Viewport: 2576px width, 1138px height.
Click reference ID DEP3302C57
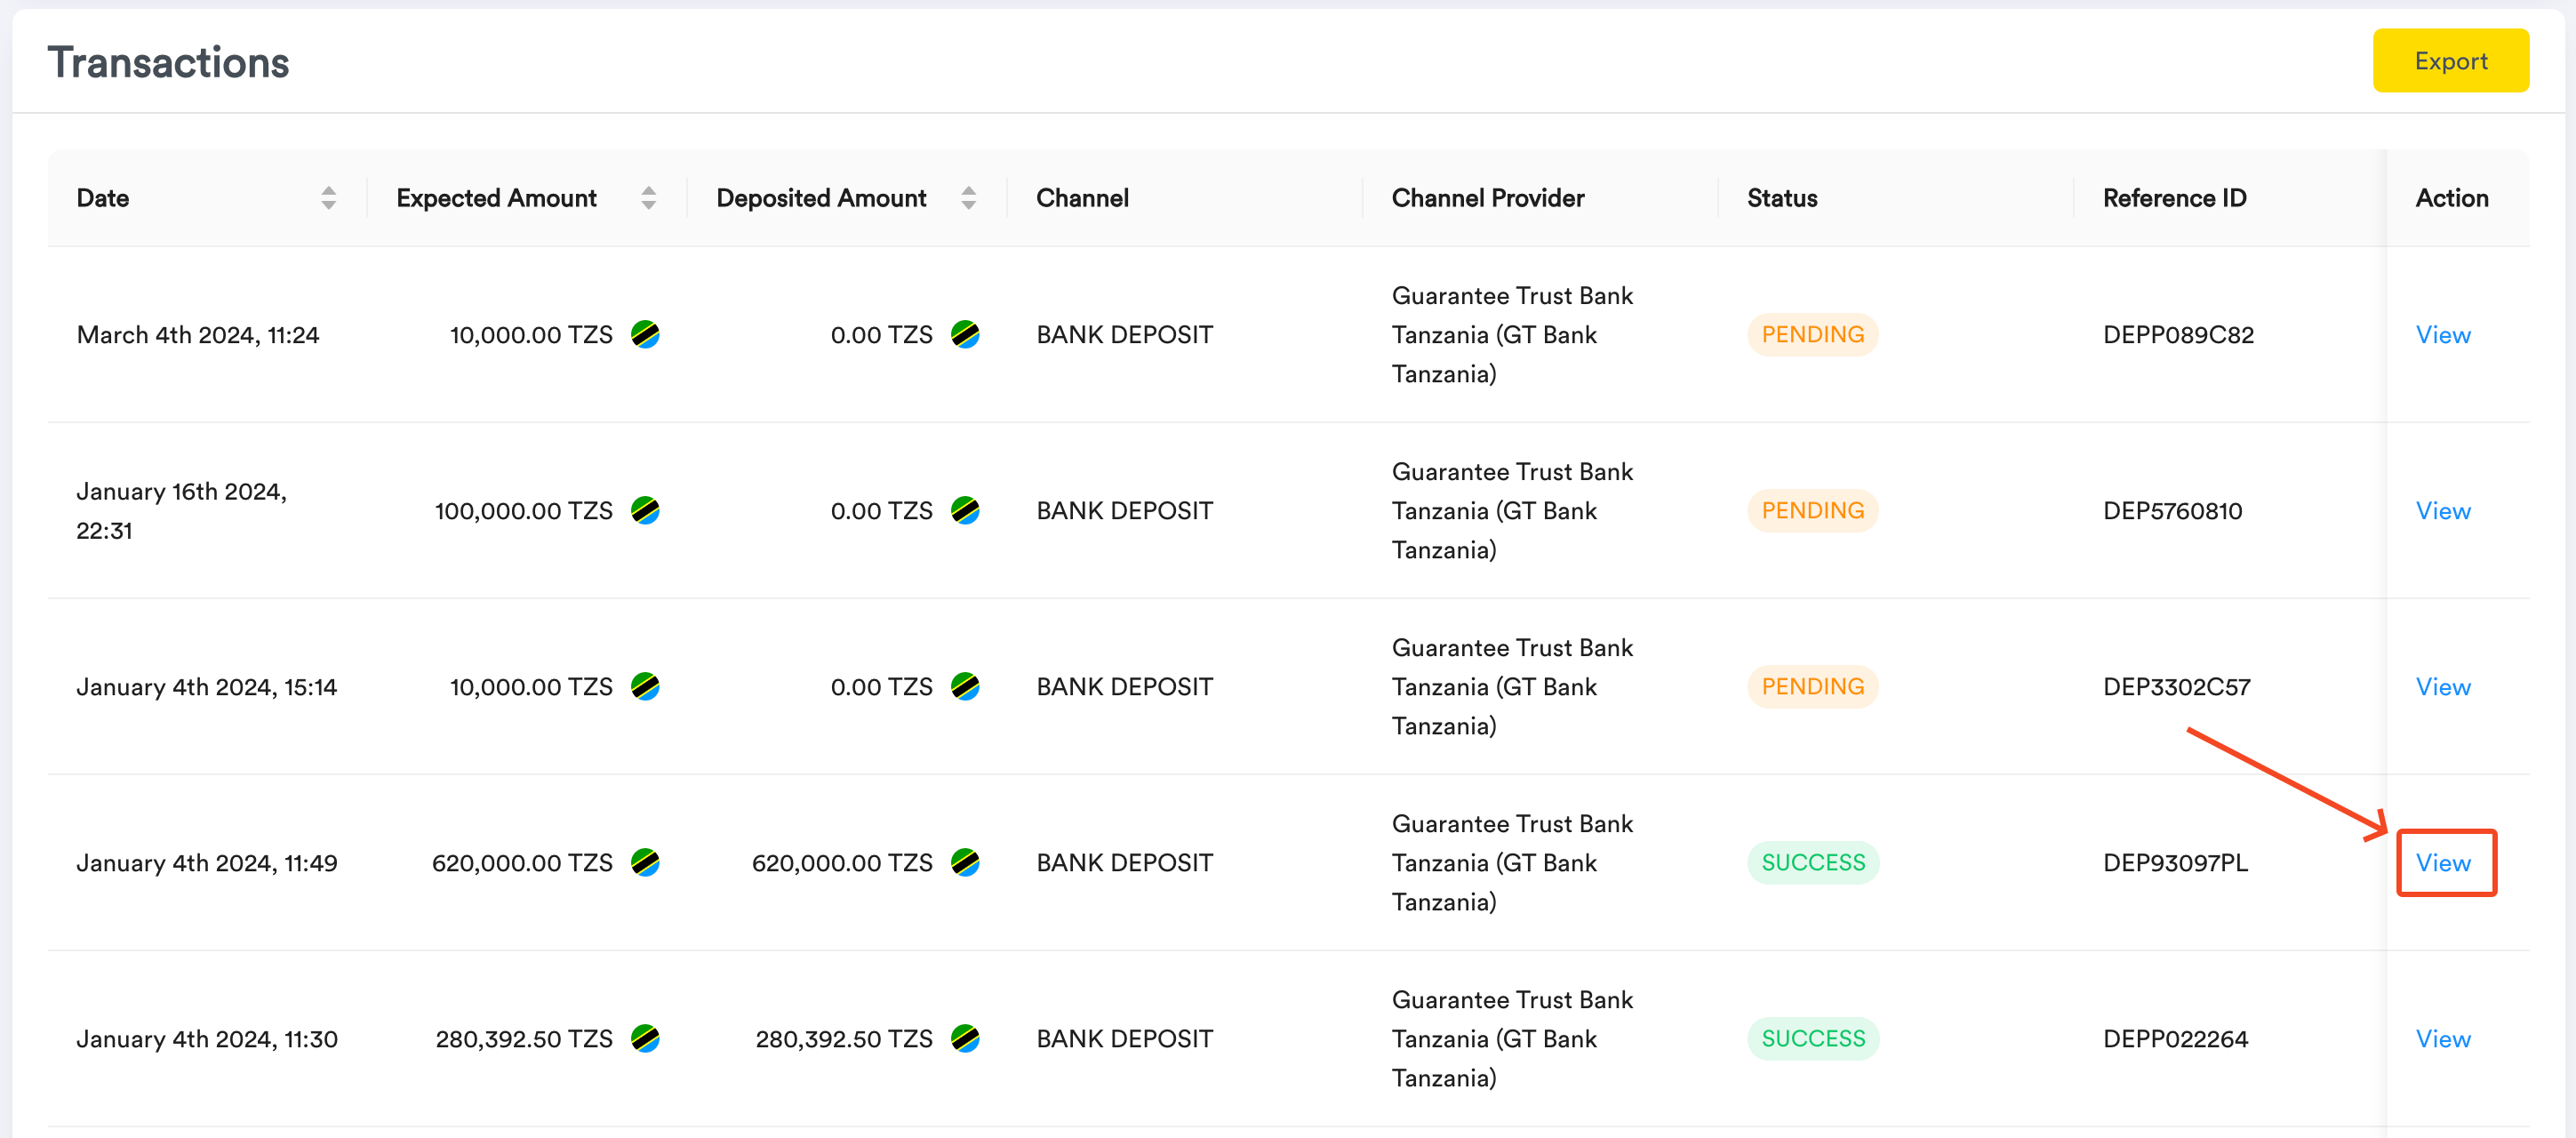(2176, 687)
